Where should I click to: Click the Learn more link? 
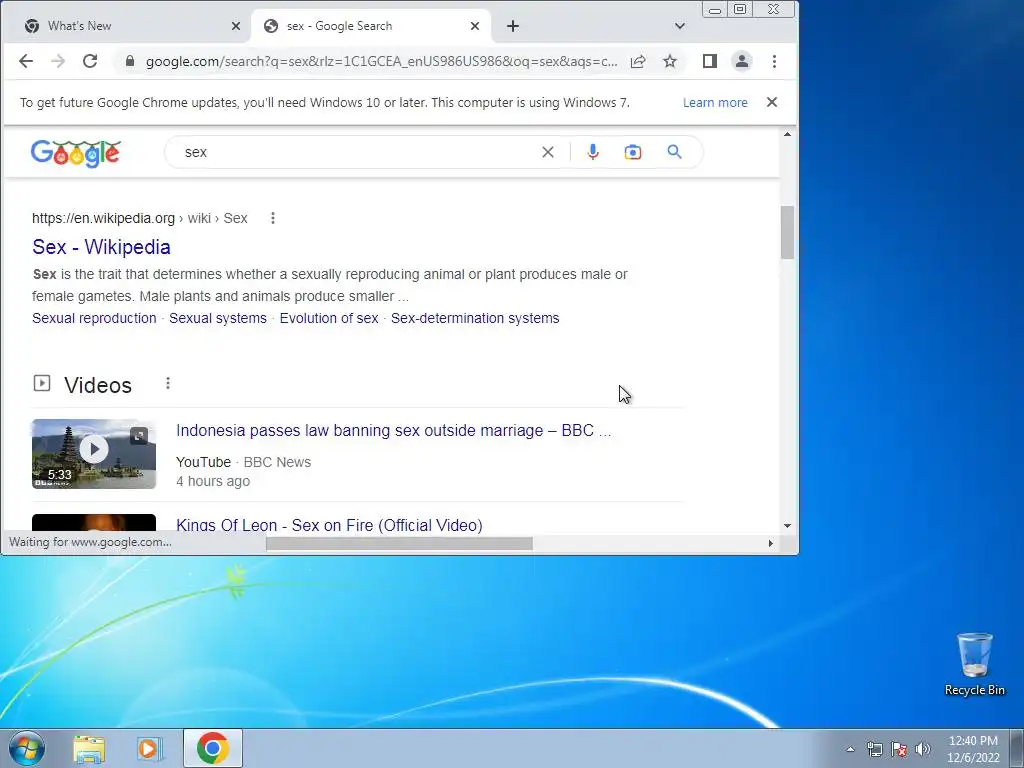click(715, 103)
